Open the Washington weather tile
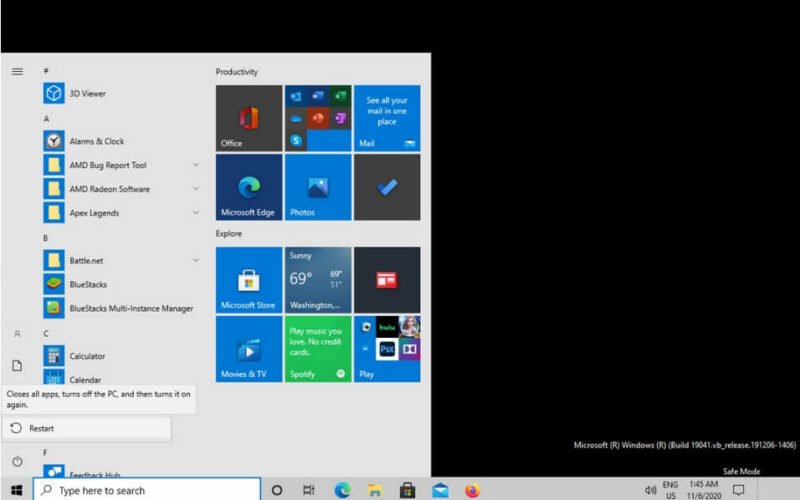The width and height of the screenshot is (800, 500). [318, 280]
